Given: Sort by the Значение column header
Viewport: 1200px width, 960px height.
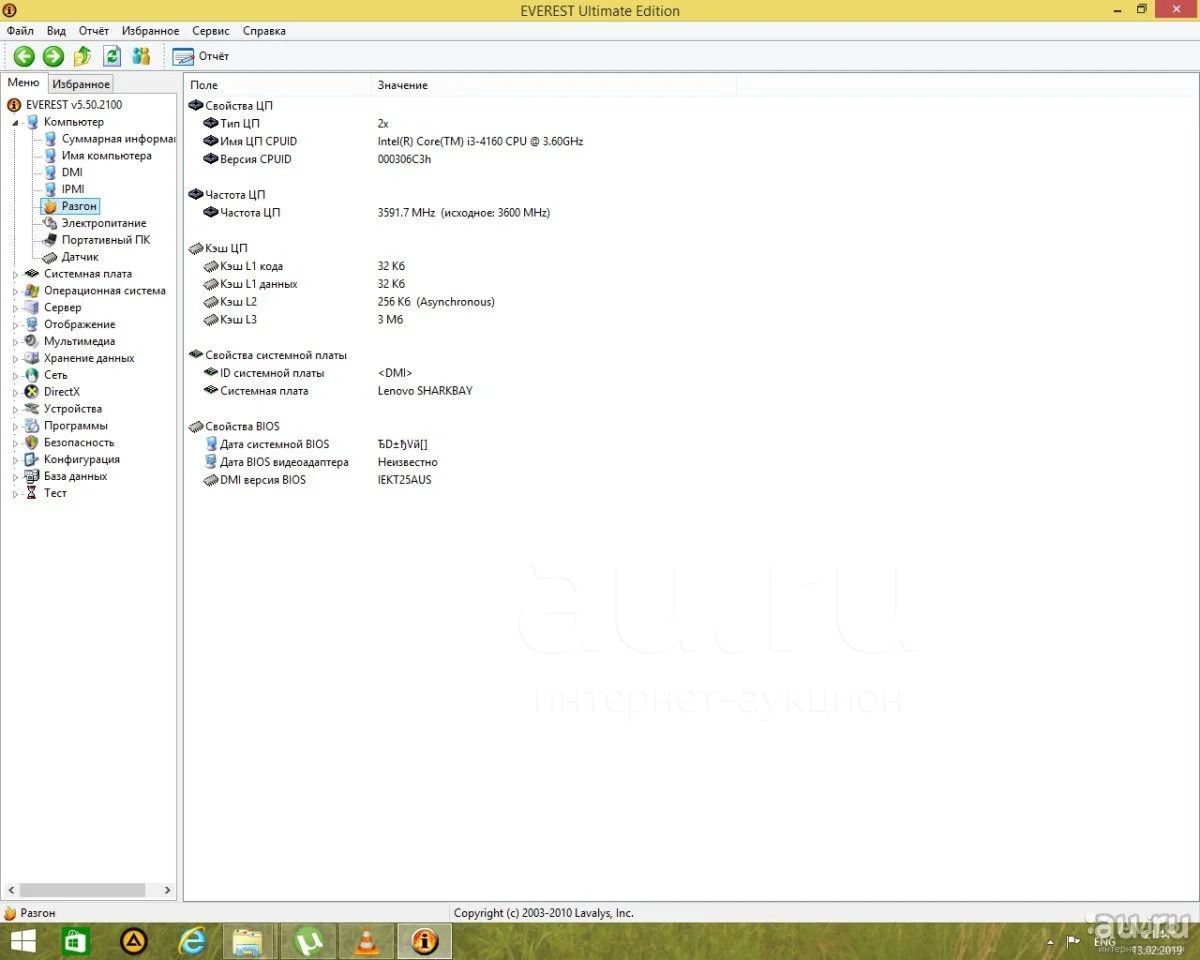Looking at the screenshot, I should point(555,85).
